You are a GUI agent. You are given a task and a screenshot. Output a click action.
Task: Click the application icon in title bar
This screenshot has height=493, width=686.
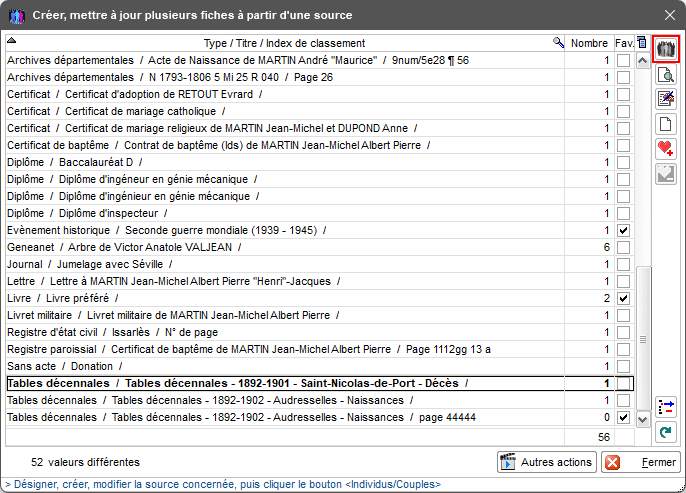tap(17, 16)
